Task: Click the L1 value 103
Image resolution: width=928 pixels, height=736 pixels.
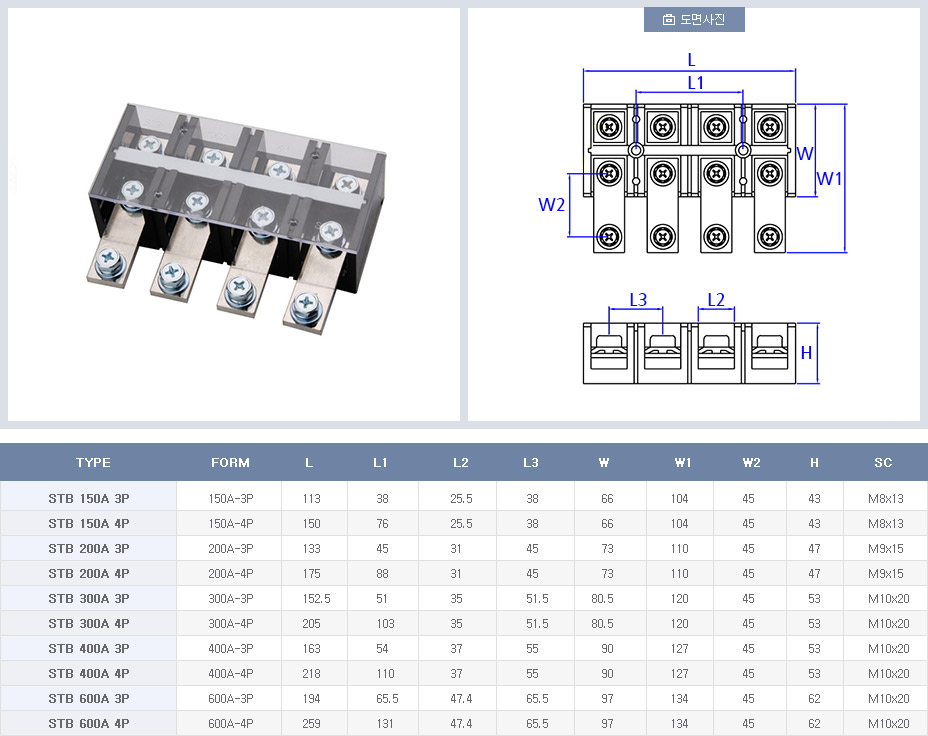Action: [385, 624]
